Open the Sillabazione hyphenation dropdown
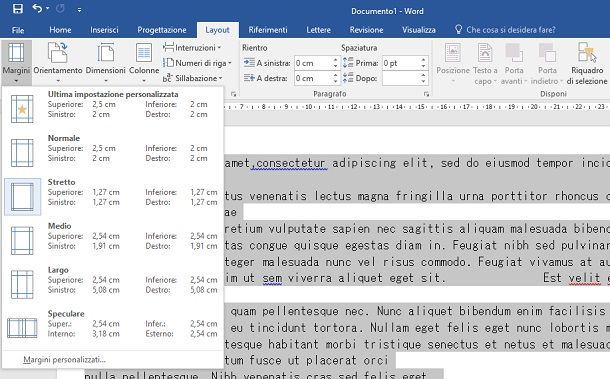This screenshot has width=610, height=379. click(193, 78)
